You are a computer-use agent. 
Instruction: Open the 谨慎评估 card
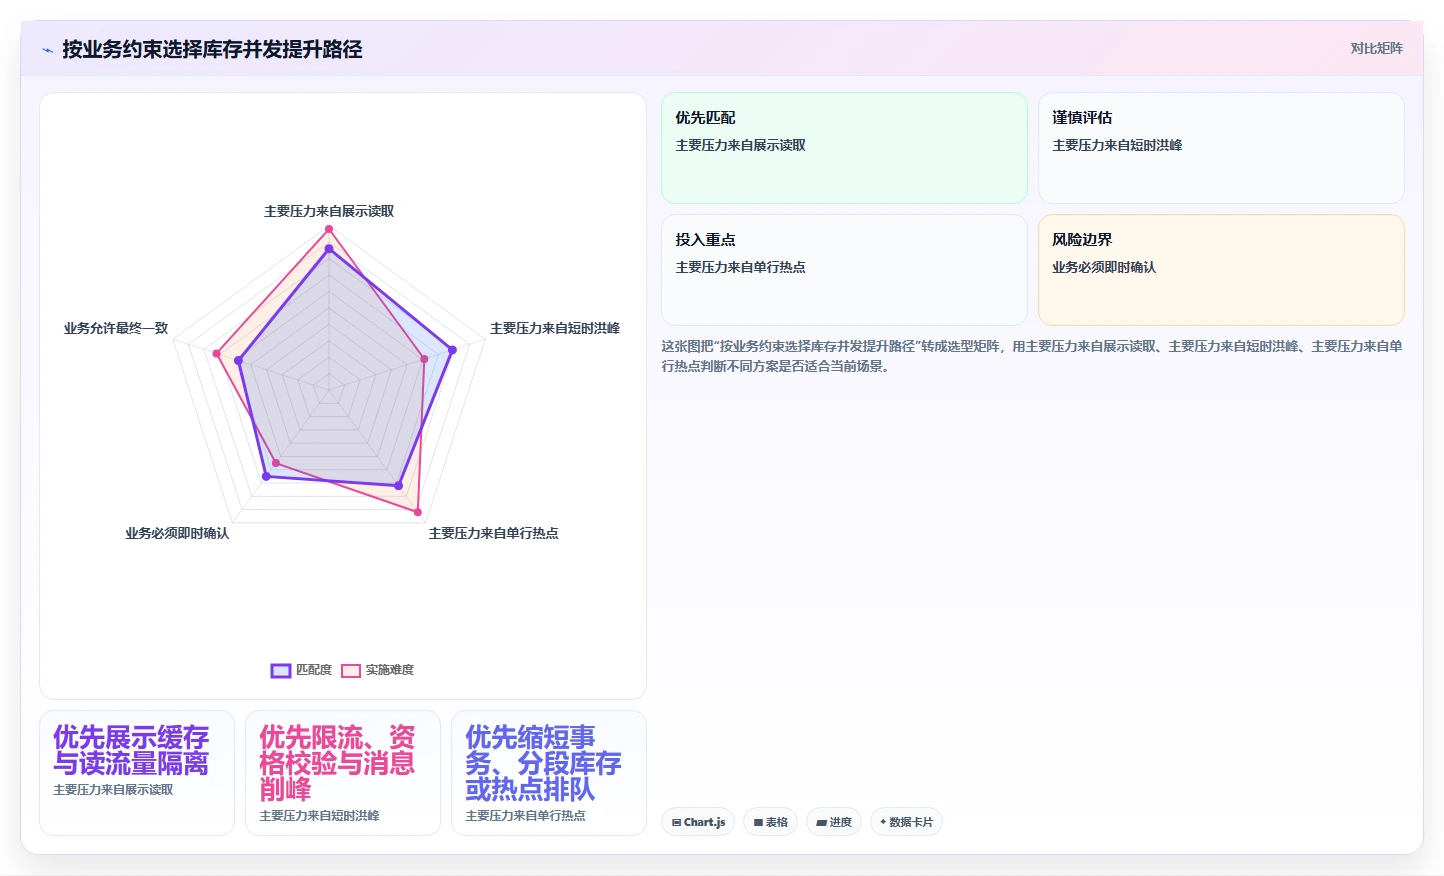click(x=1221, y=148)
